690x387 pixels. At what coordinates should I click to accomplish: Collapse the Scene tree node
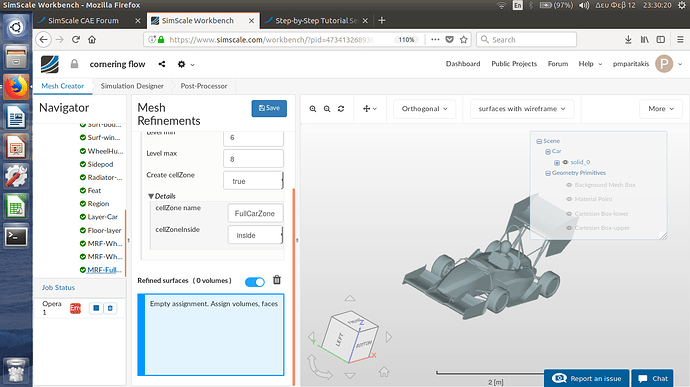(539, 141)
